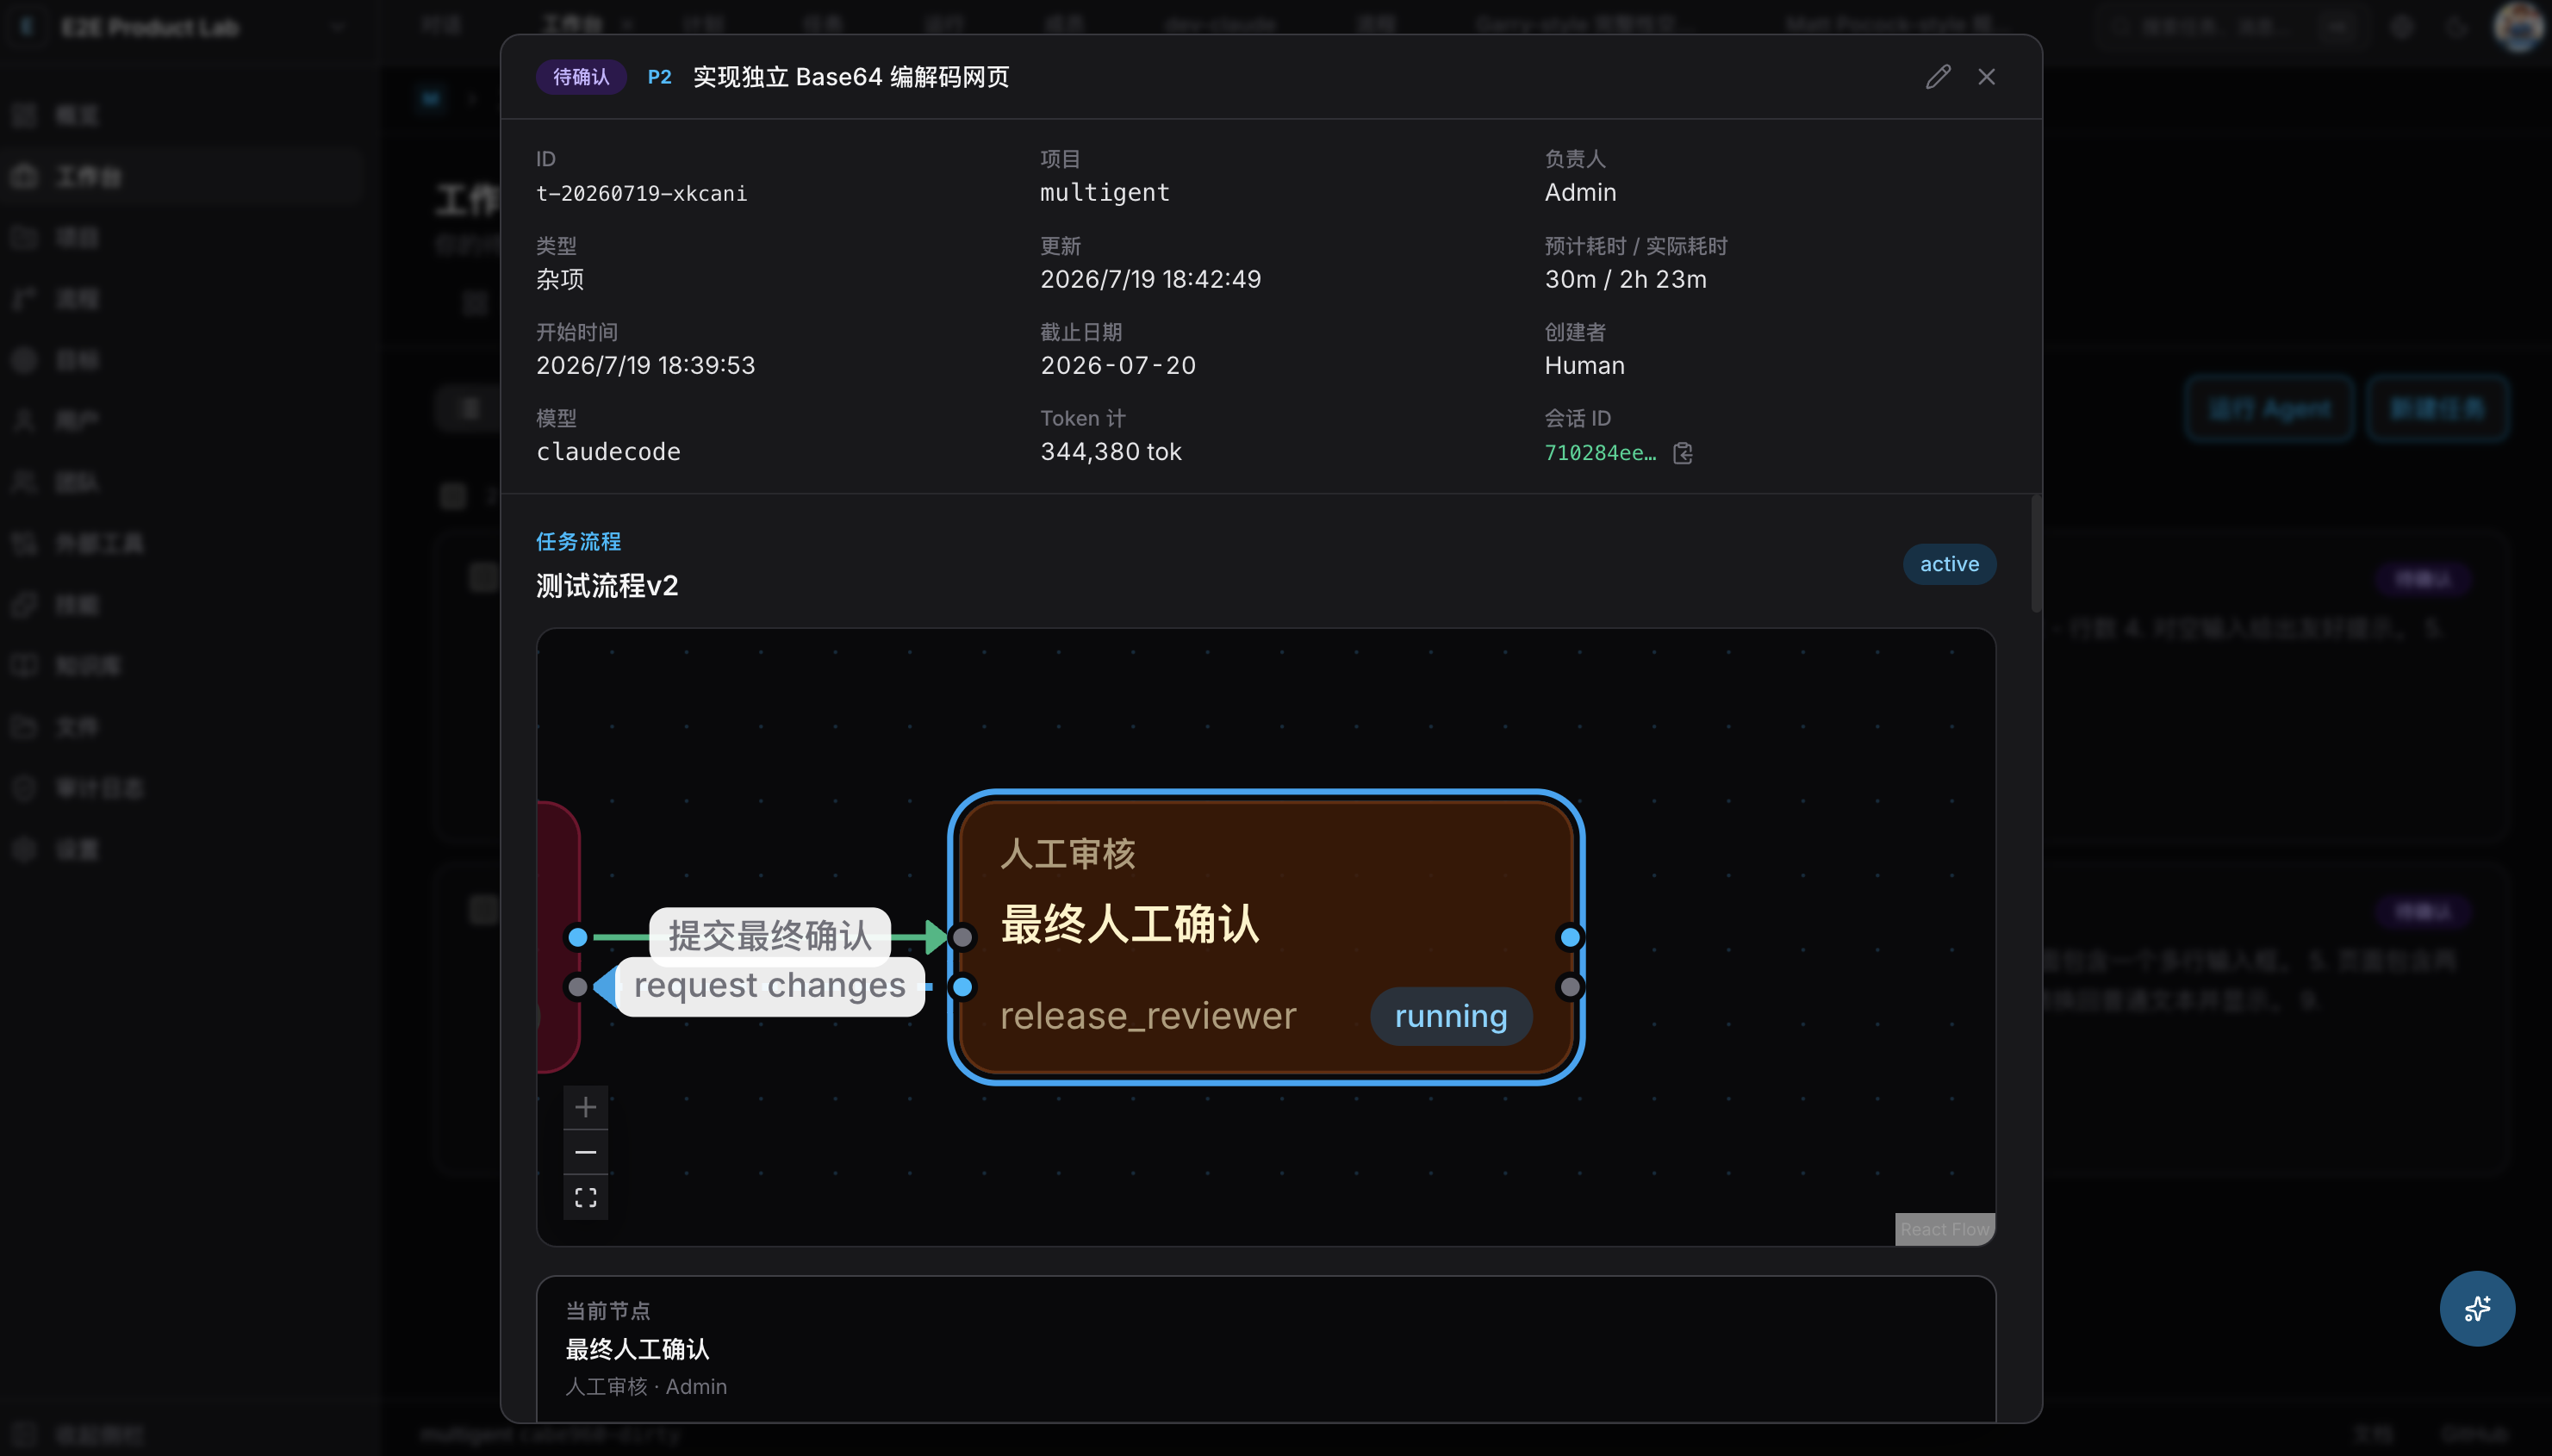The image size is (2552, 1456).
Task: Click the release_reviewer role text on the node
Action: pos(1148,1016)
